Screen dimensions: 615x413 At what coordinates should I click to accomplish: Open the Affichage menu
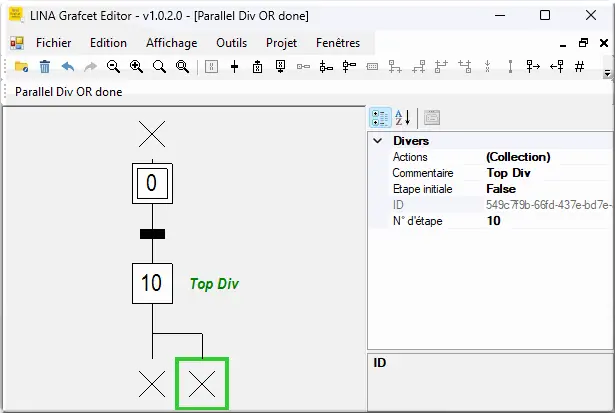pos(171,43)
